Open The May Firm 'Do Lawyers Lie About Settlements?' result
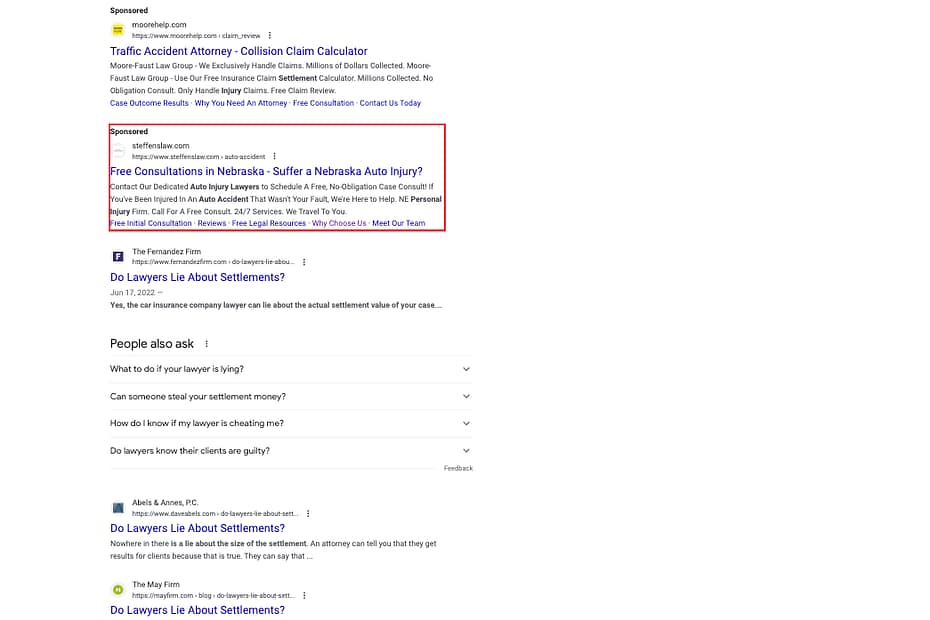 (198, 610)
